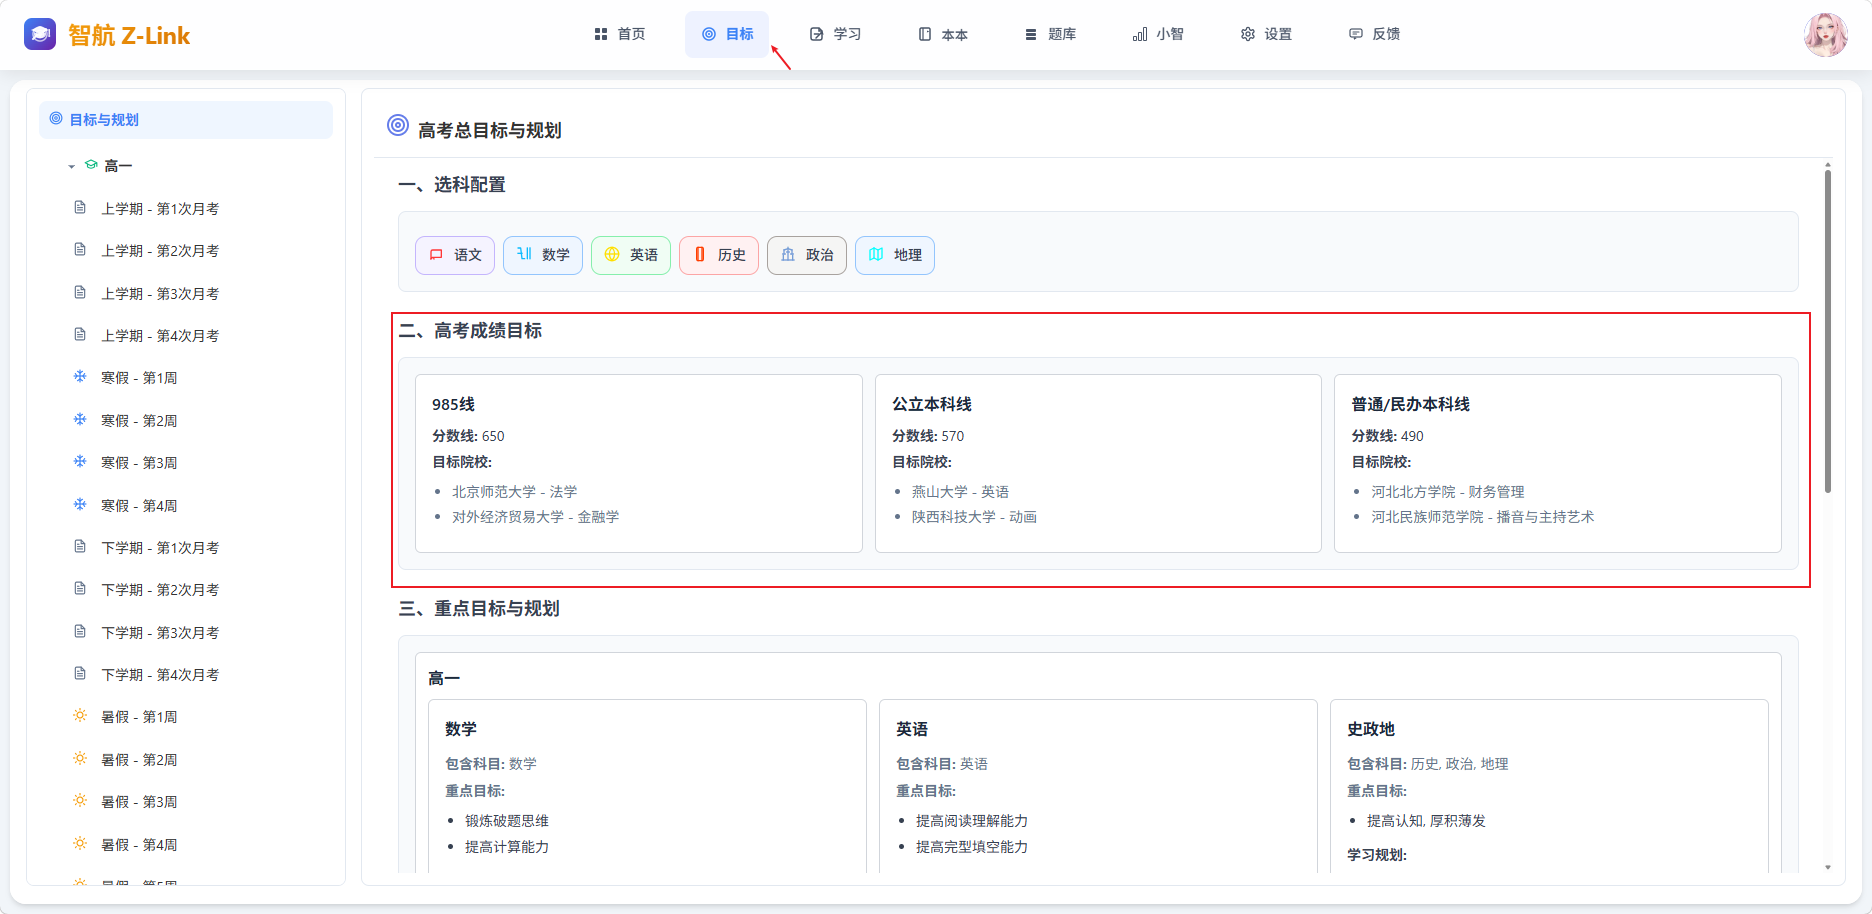Select 暑假 - 第4周 in the tree

pos(139,845)
